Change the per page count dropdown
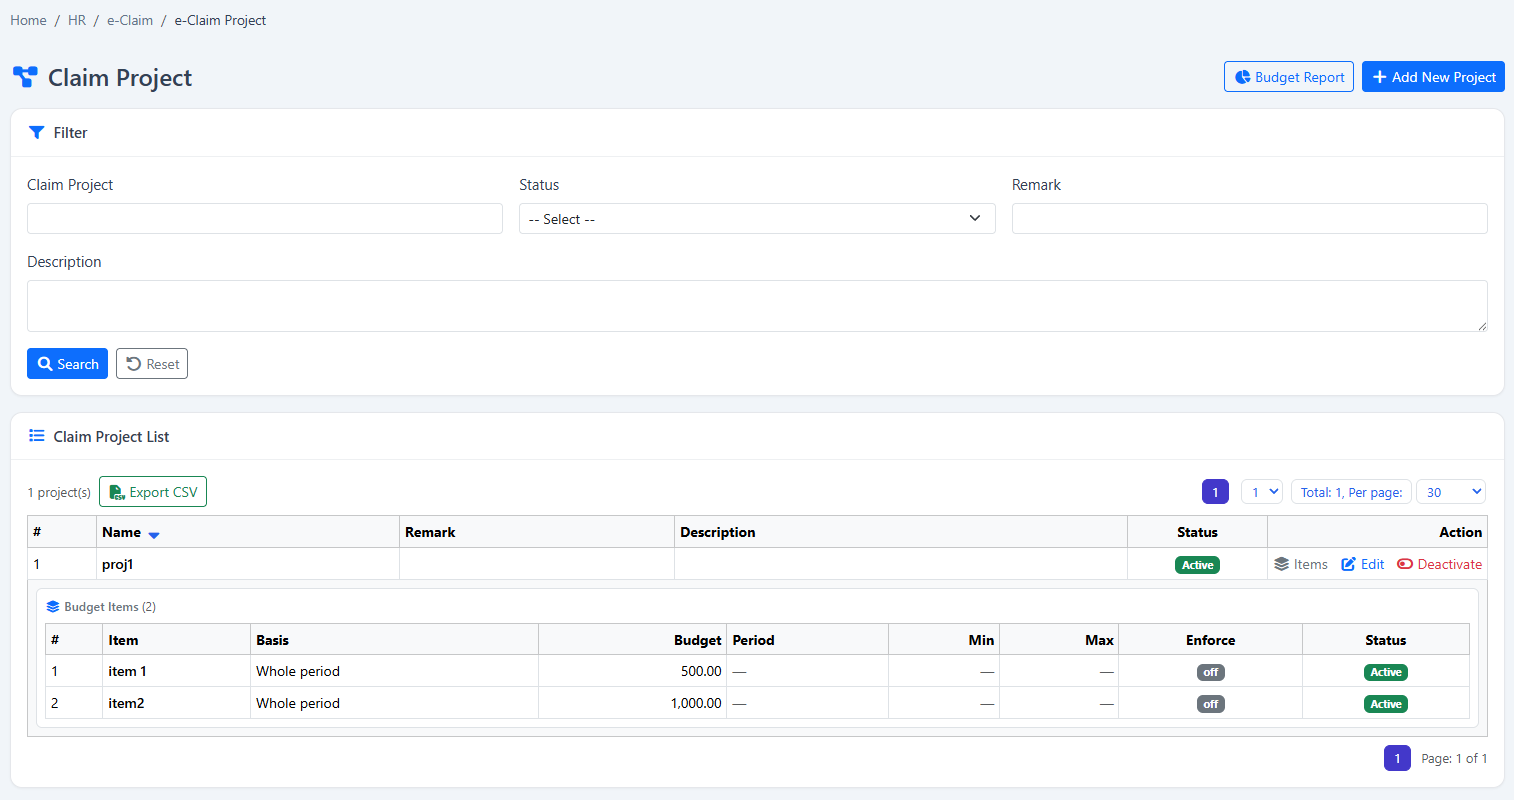The image size is (1514, 800). tap(1451, 492)
